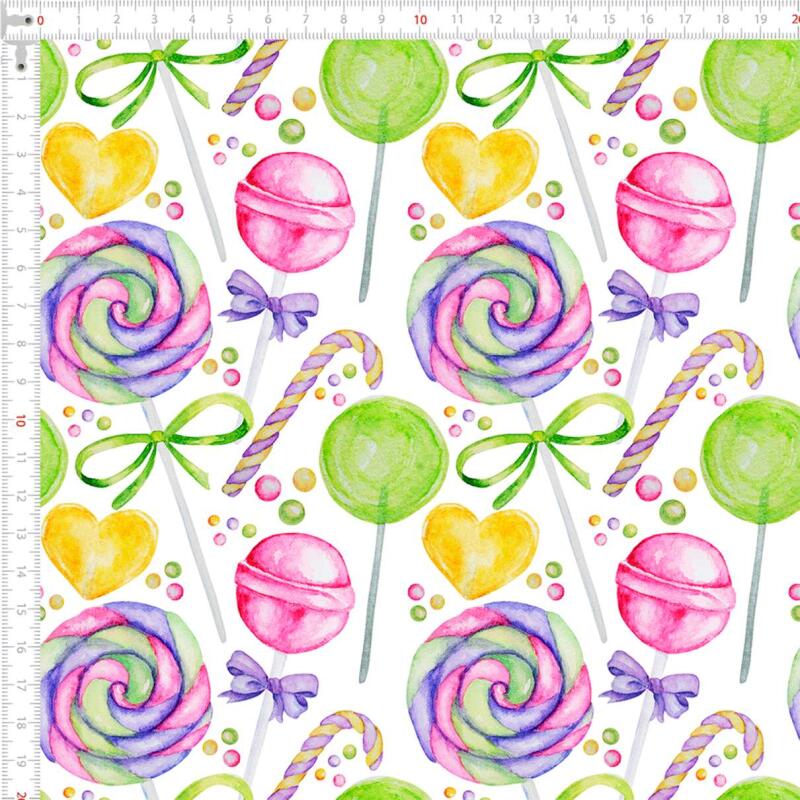Click the red 10 on the horizontal ruler
Image resolution: width=800 pixels, height=800 pixels.
[419, 18]
